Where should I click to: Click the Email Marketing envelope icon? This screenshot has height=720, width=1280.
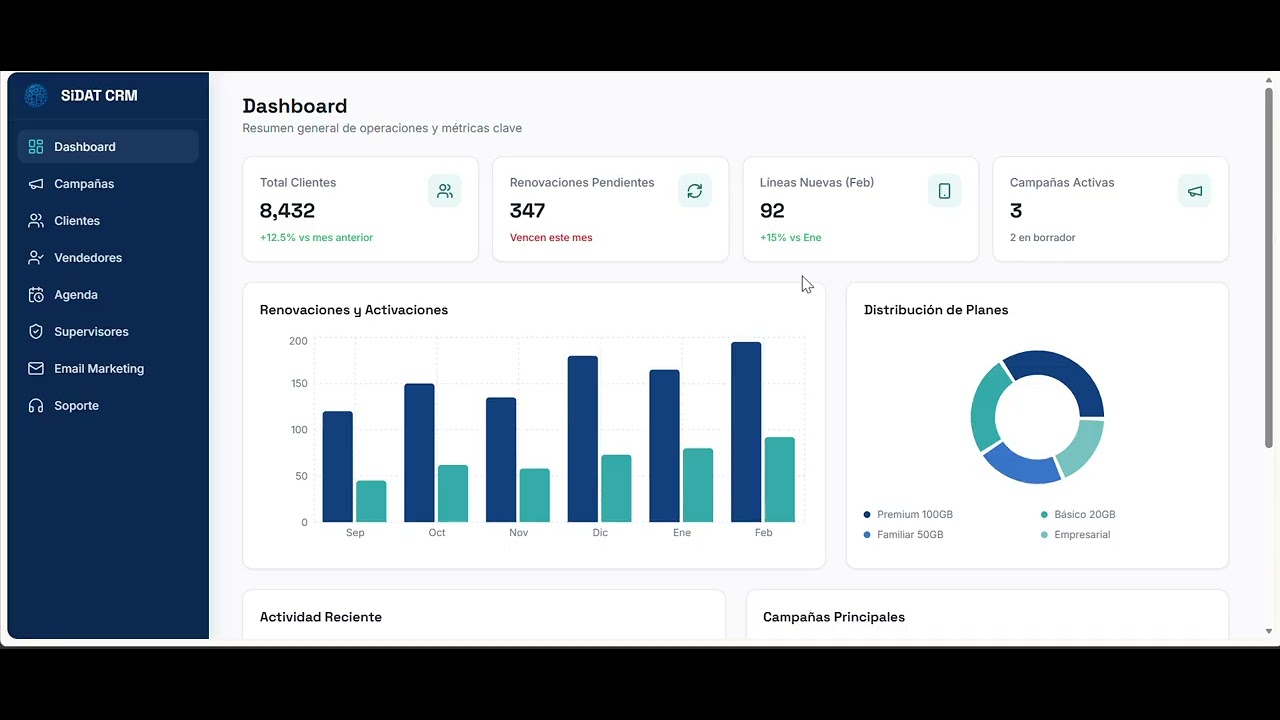click(36, 369)
